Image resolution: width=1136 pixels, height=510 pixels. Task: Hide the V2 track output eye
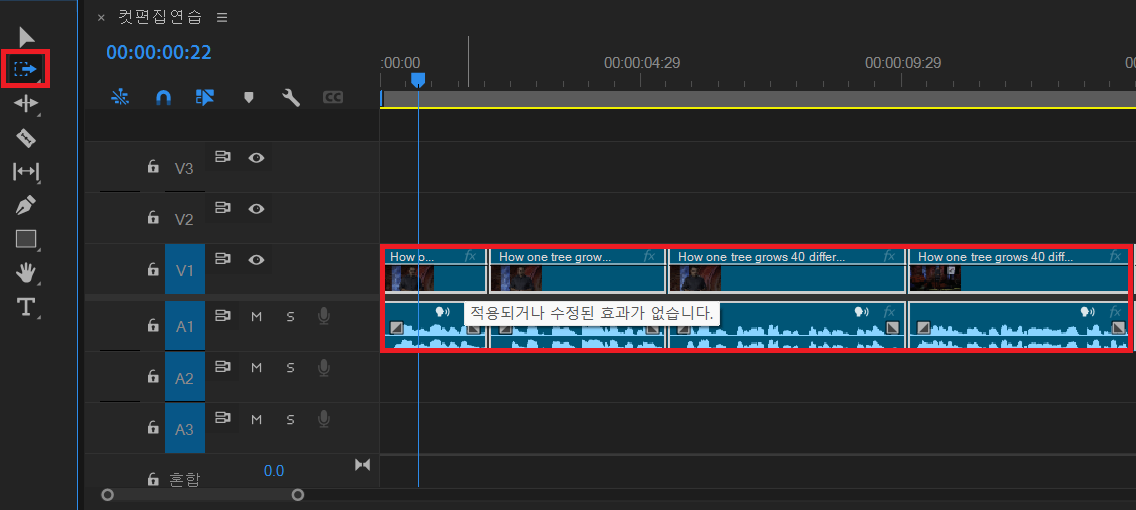256,208
